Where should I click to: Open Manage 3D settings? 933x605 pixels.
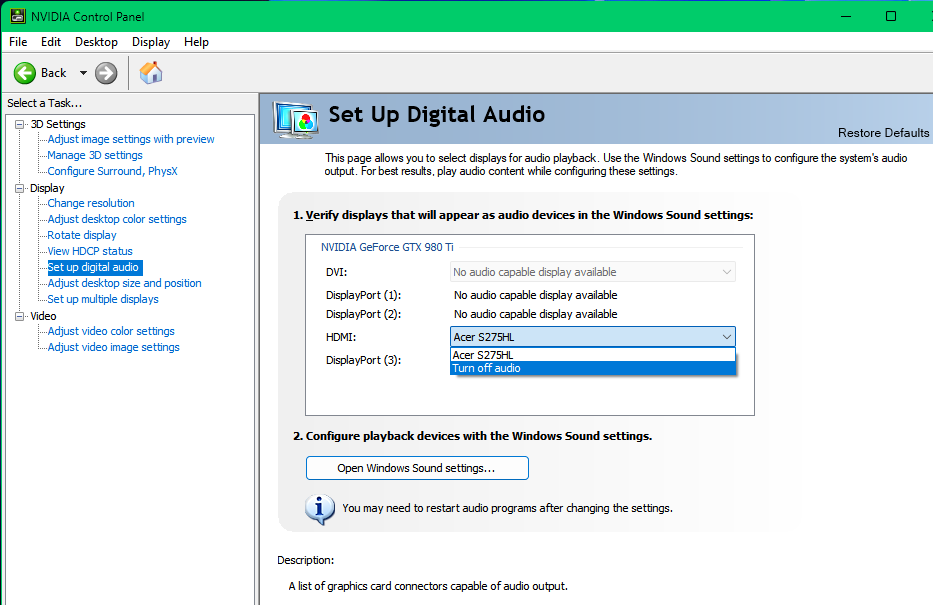point(95,155)
